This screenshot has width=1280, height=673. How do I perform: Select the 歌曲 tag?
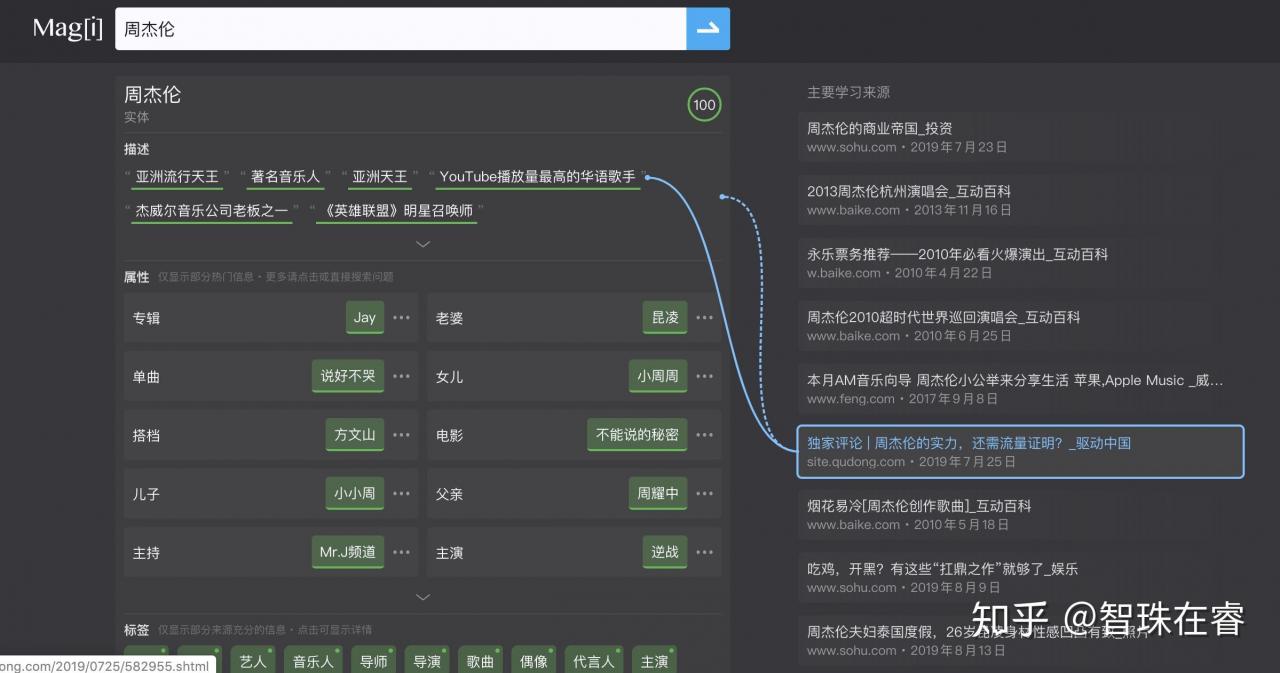(x=481, y=661)
